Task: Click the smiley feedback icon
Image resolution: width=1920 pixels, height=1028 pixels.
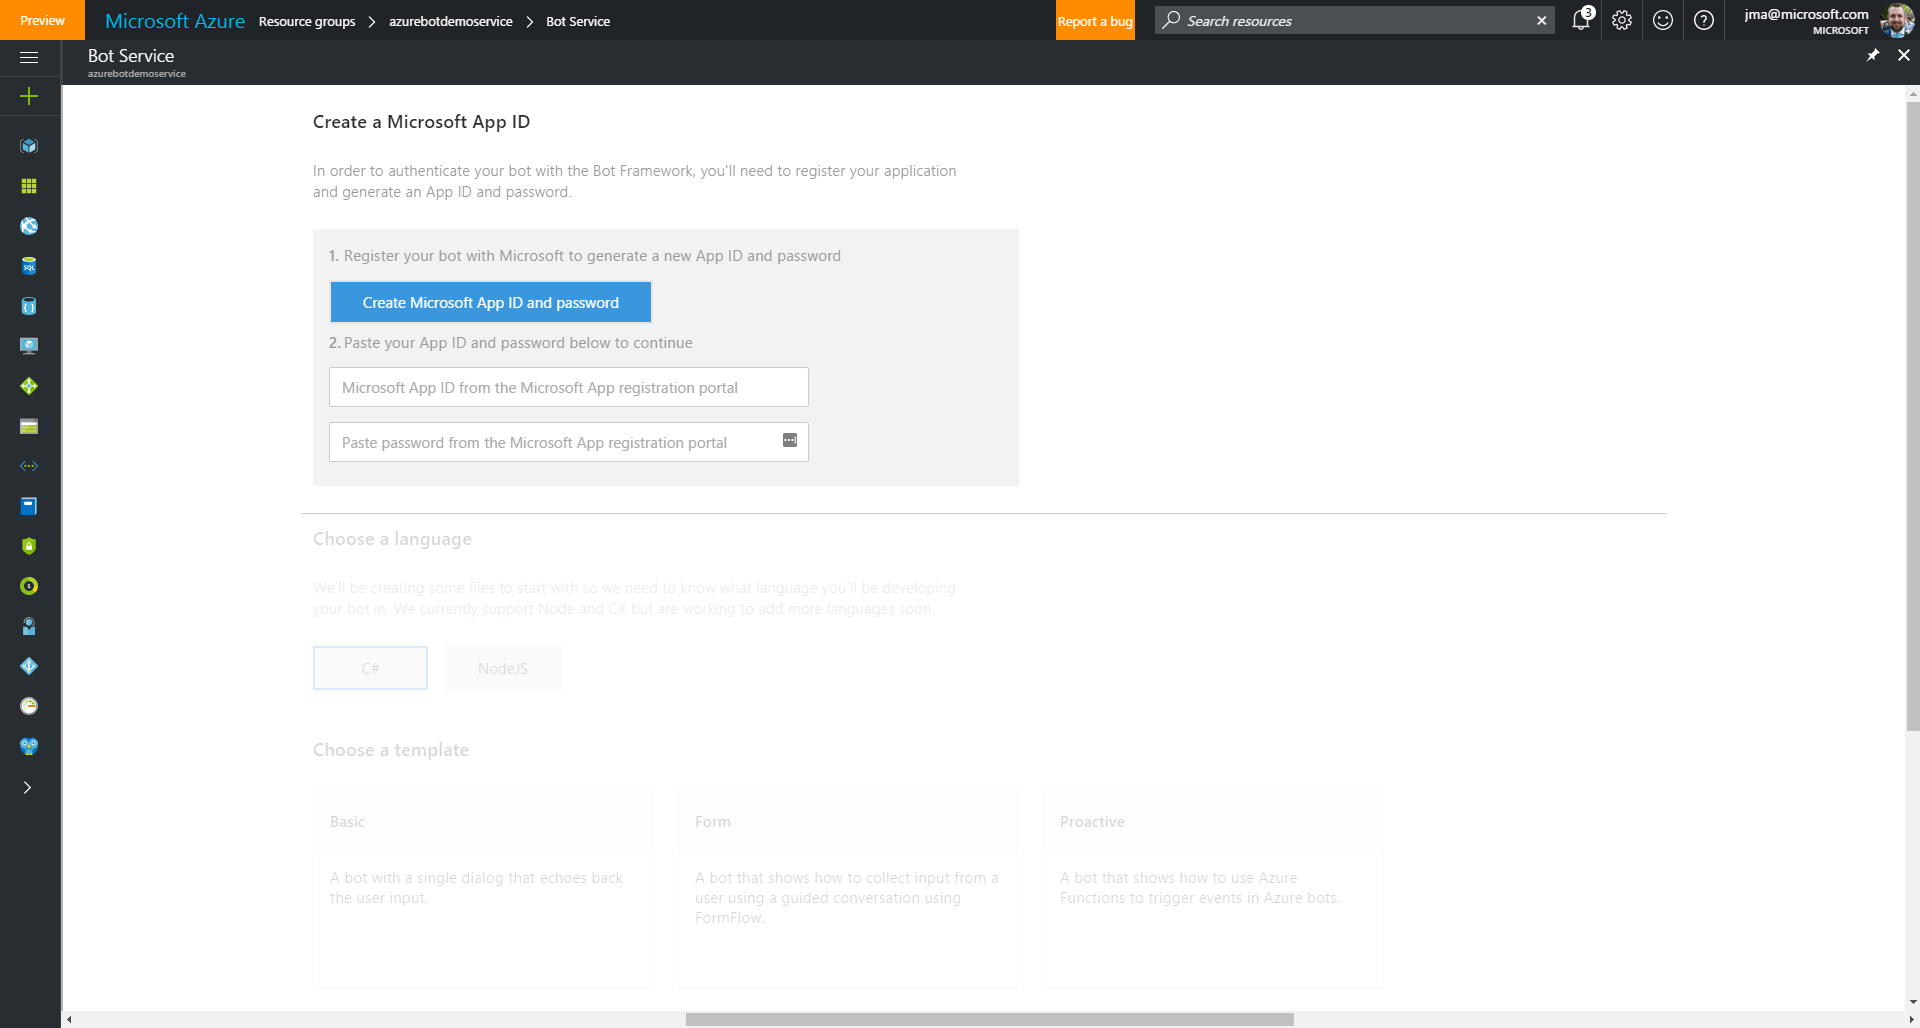Action: tap(1663, 20)
